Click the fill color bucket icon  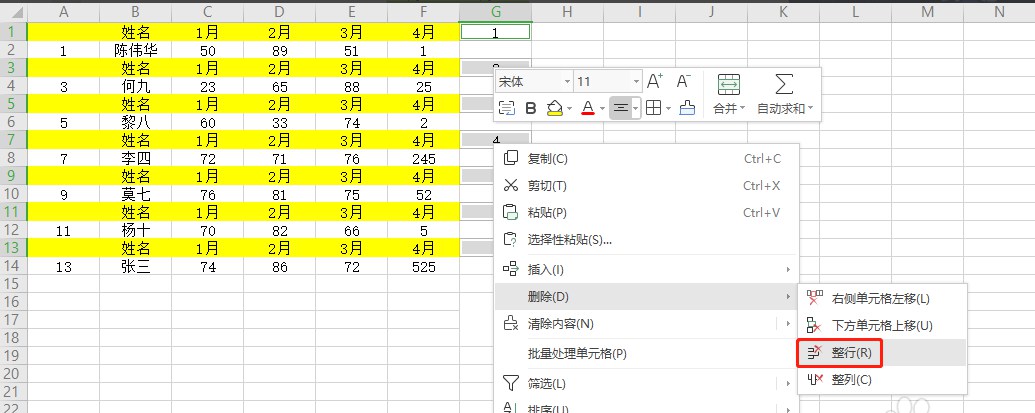point(554,109)
